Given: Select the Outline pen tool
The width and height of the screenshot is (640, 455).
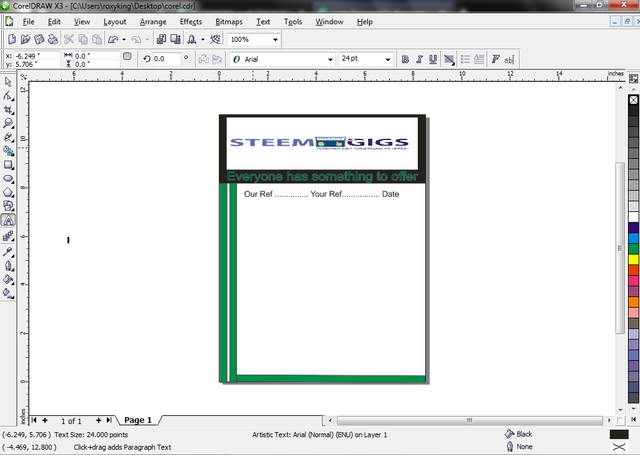Looking at the screenshot, I should 8,266.
